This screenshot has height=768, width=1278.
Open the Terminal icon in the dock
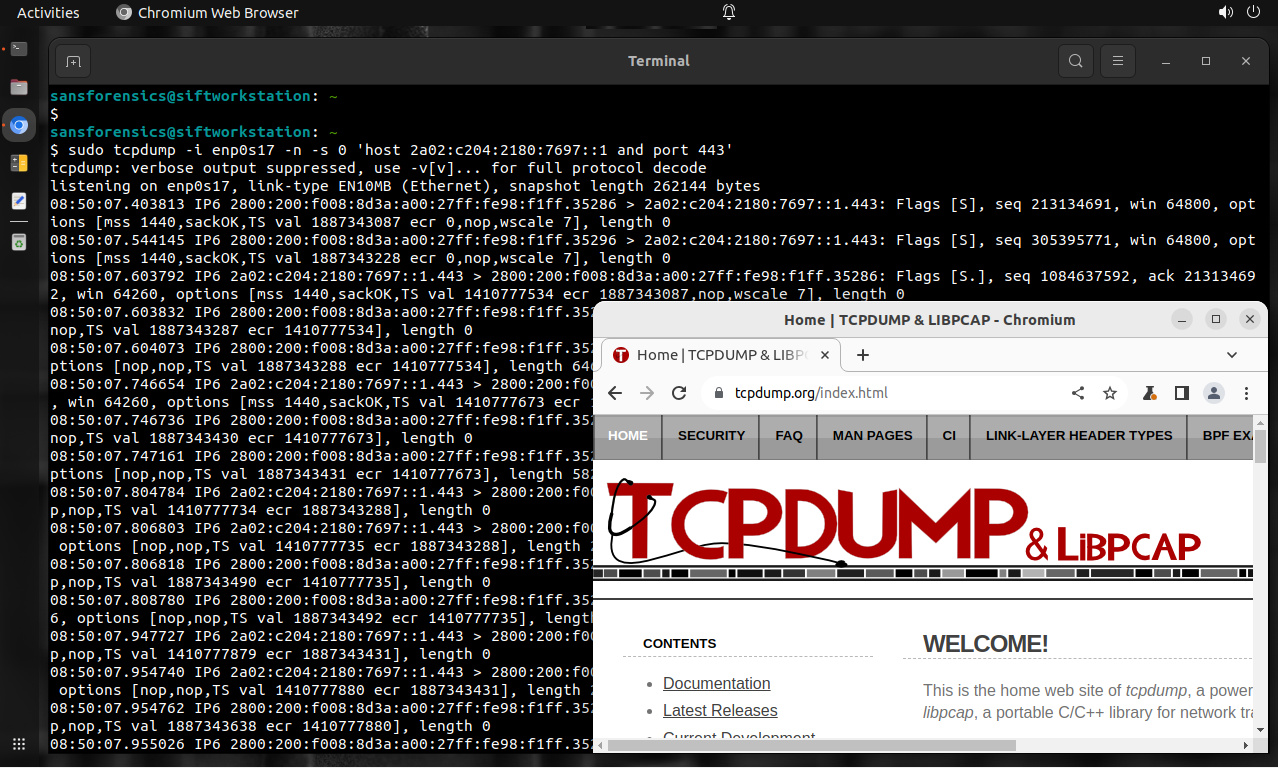[x=19, y=48]
